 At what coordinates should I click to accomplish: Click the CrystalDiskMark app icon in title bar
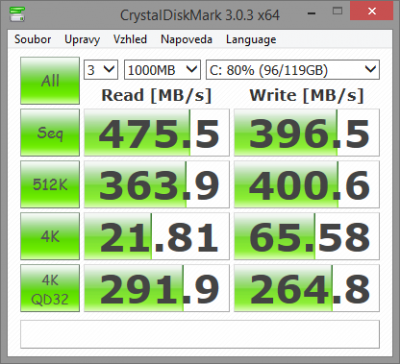[17, 14]
